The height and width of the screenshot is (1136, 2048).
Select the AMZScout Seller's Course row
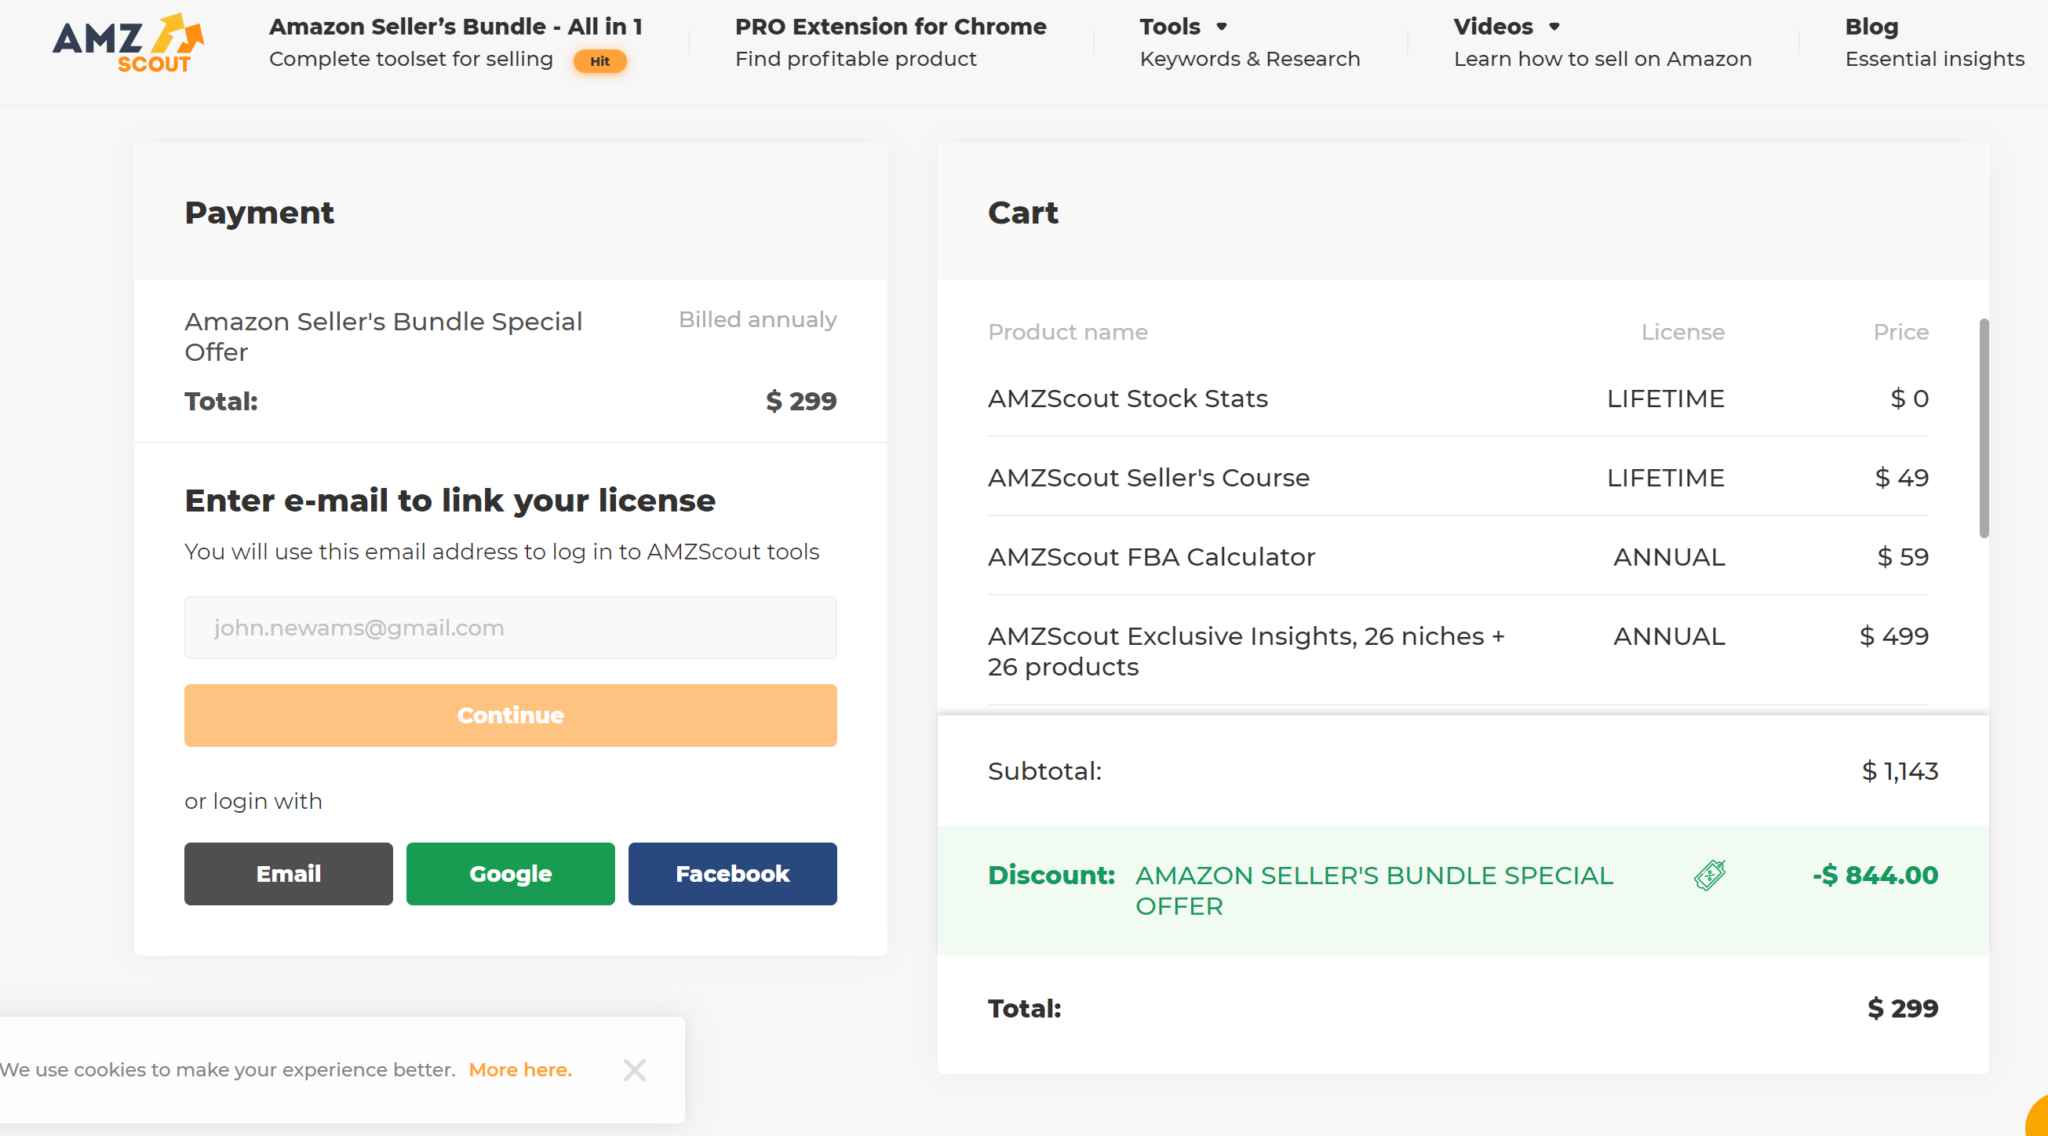pyautogui.click(x=1458, y=477)
